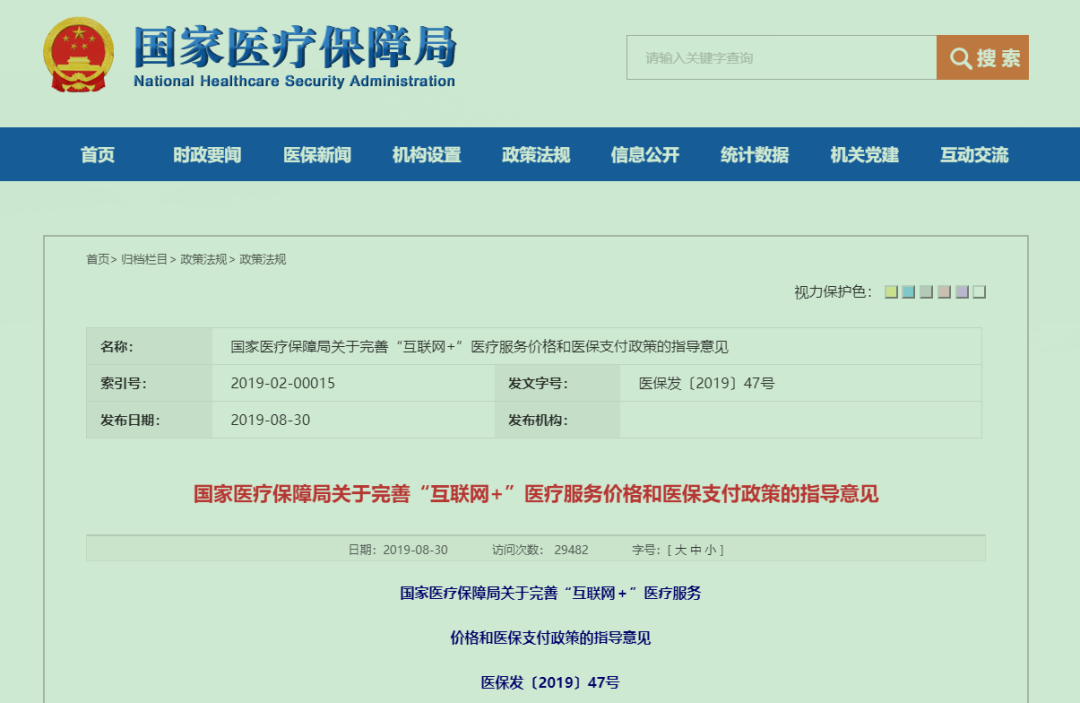The width and height of the screenshot is (1080, 703).
Task: Click the magnifier icon in the search button
Action: (960, 59)
